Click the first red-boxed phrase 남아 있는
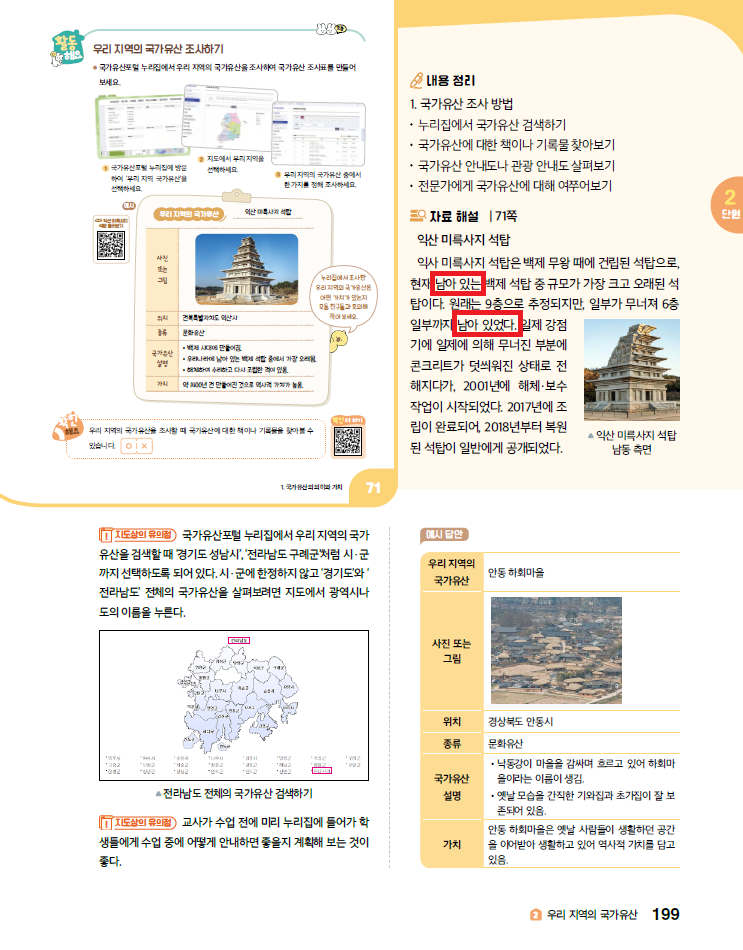The image size is (743, 950). [458, 283]
